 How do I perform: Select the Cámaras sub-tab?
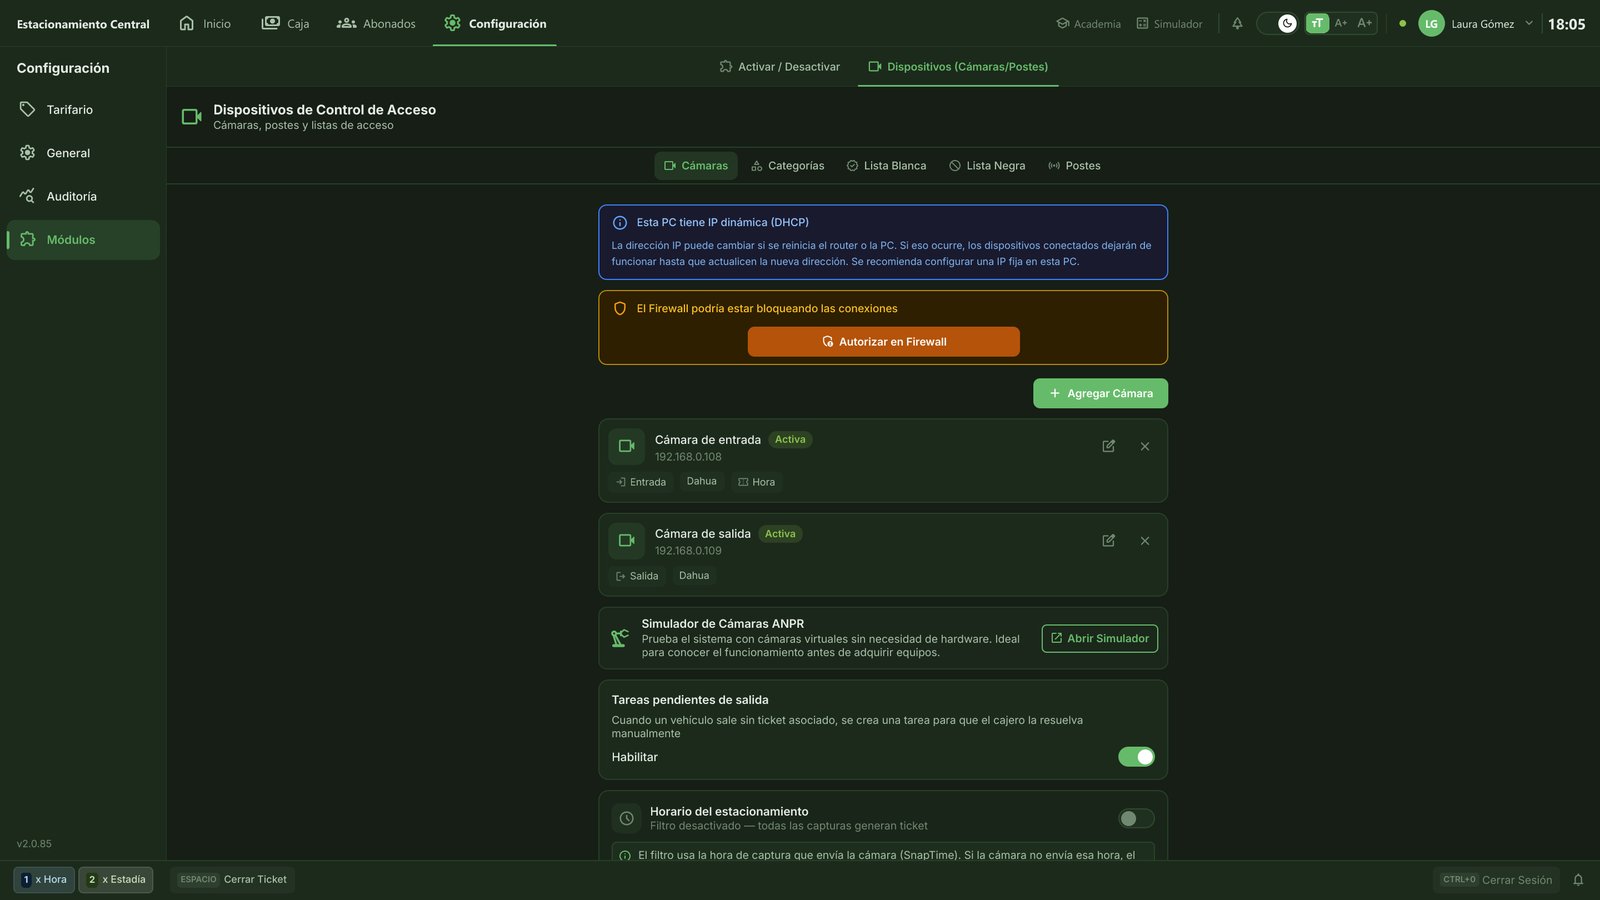(696, 166)
